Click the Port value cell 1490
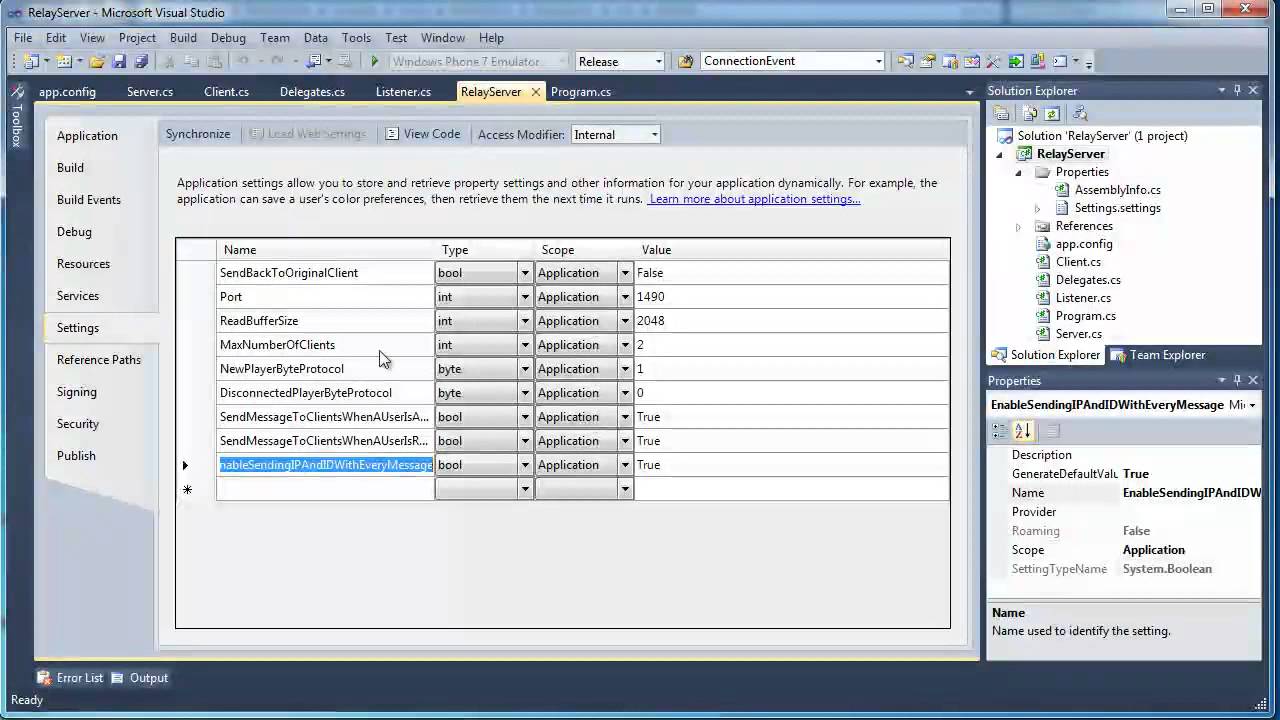1280x720 pixels. click(x=790, y=297)
